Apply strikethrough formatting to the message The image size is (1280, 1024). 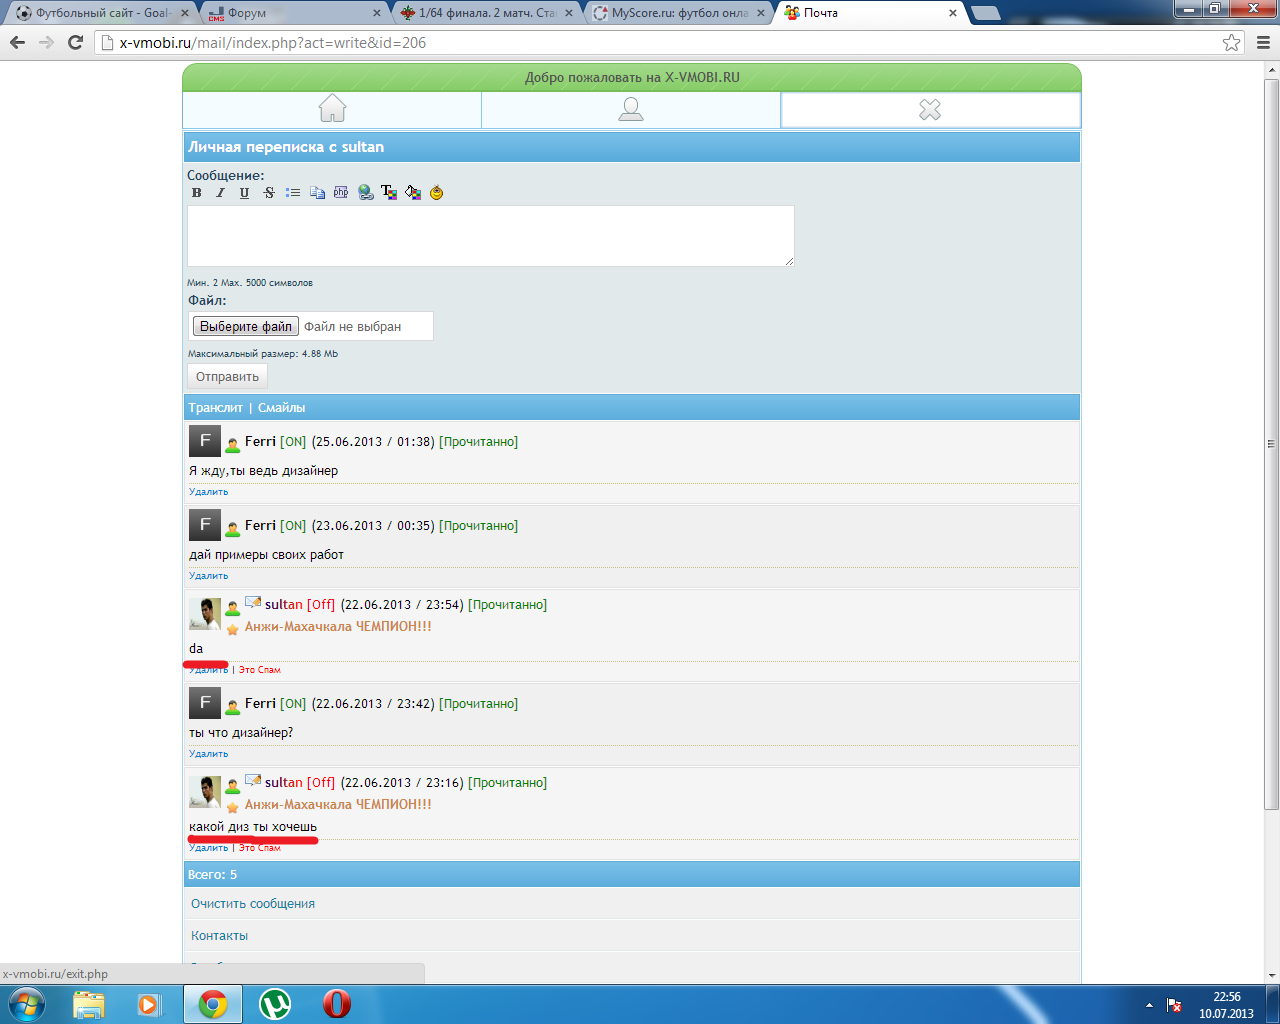pyautogui.click(x=269, y=193)
